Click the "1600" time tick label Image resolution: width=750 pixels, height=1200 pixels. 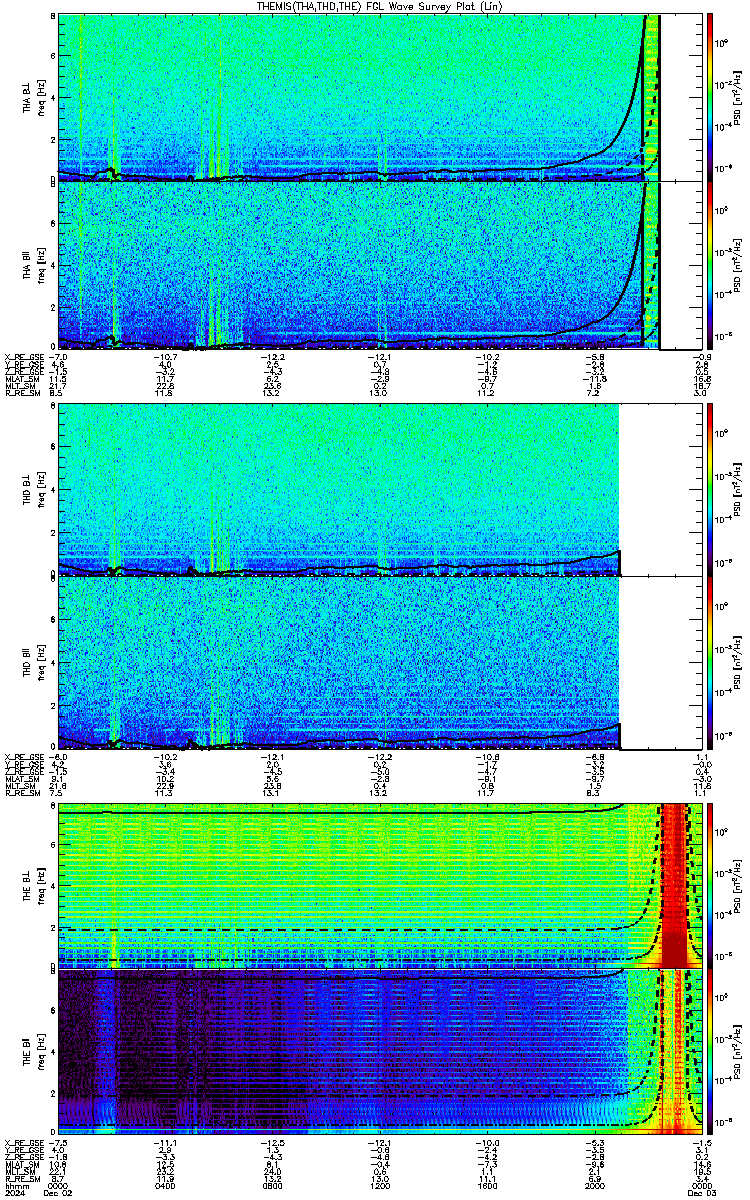pos(487,1186)
